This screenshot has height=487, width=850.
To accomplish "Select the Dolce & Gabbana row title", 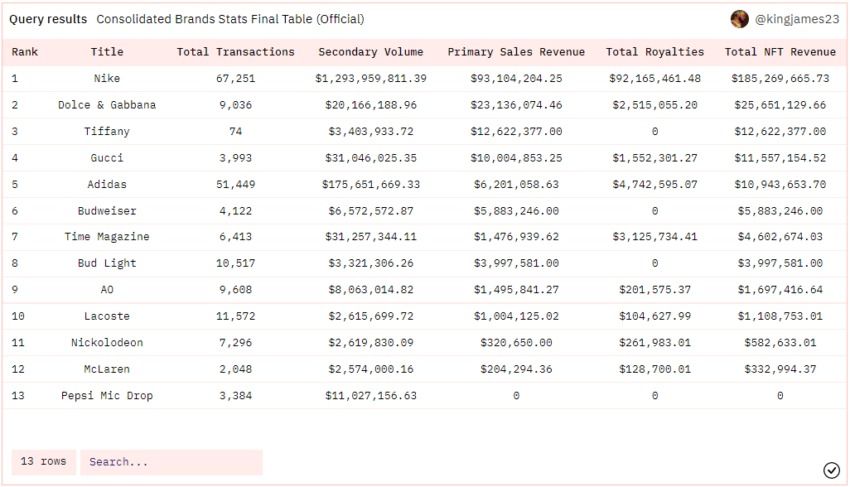I will point(107,105).
